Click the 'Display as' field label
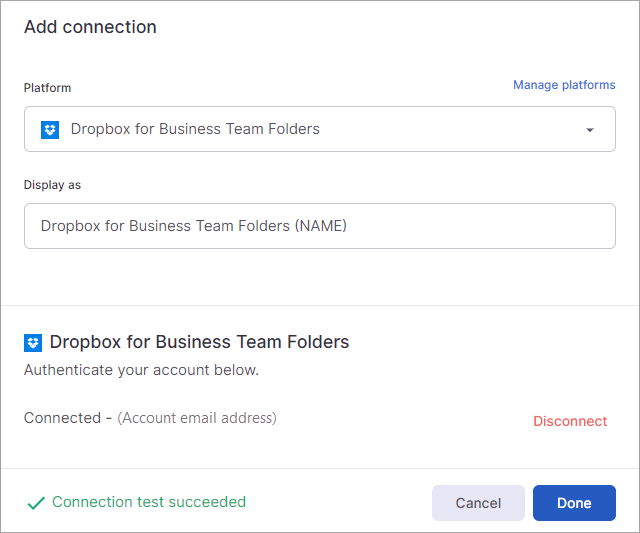Screen dimensions: 640x533 point(51,185)
